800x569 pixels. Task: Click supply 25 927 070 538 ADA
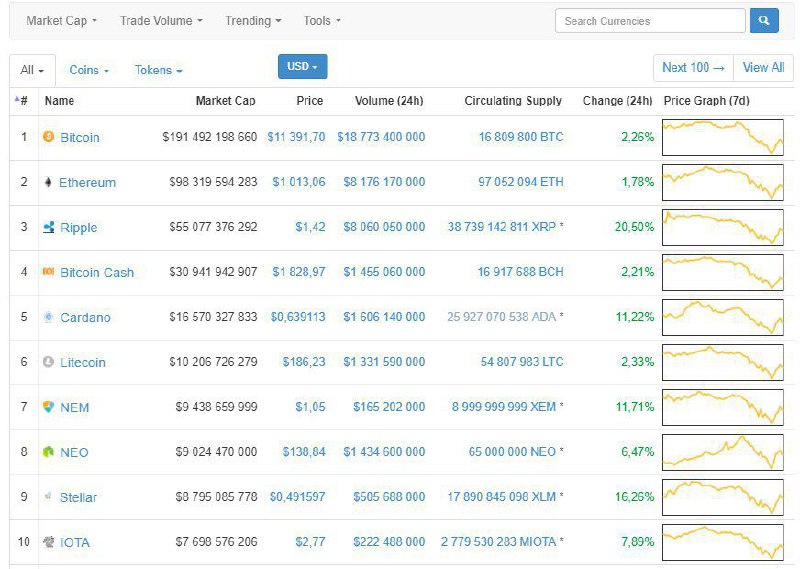pyautogui.click(x=502, y=316)
